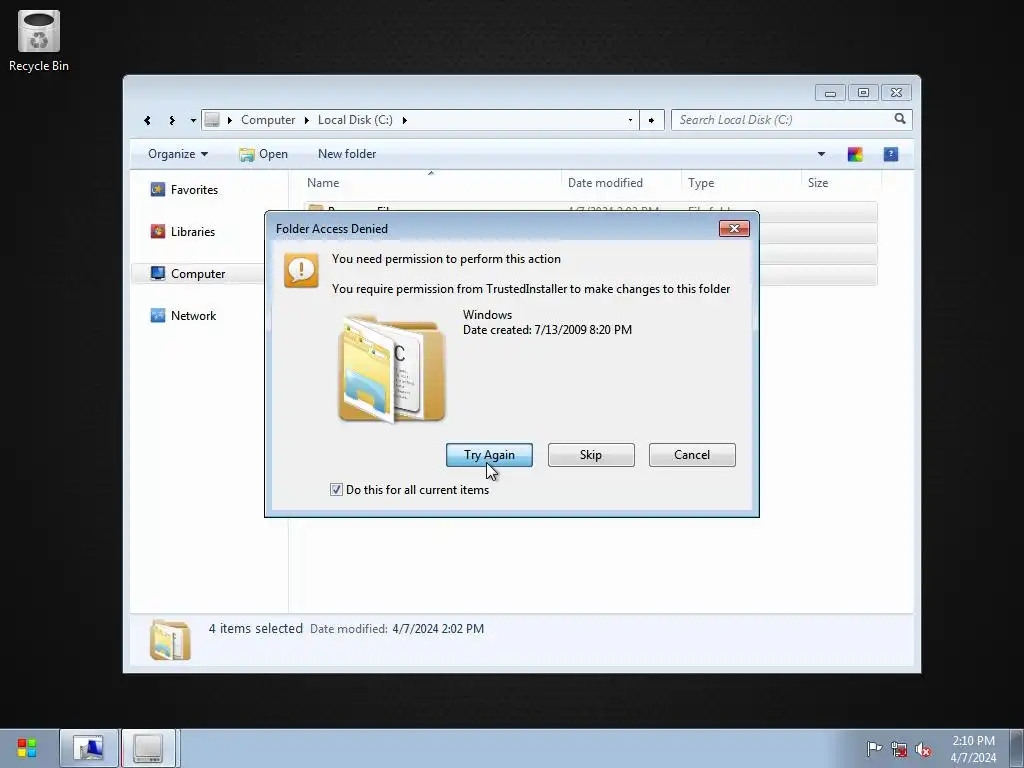This screenshot has width=1024, height=768.
Task: Select the Computer breadcrumb in address bar
Action: (268, 120)
